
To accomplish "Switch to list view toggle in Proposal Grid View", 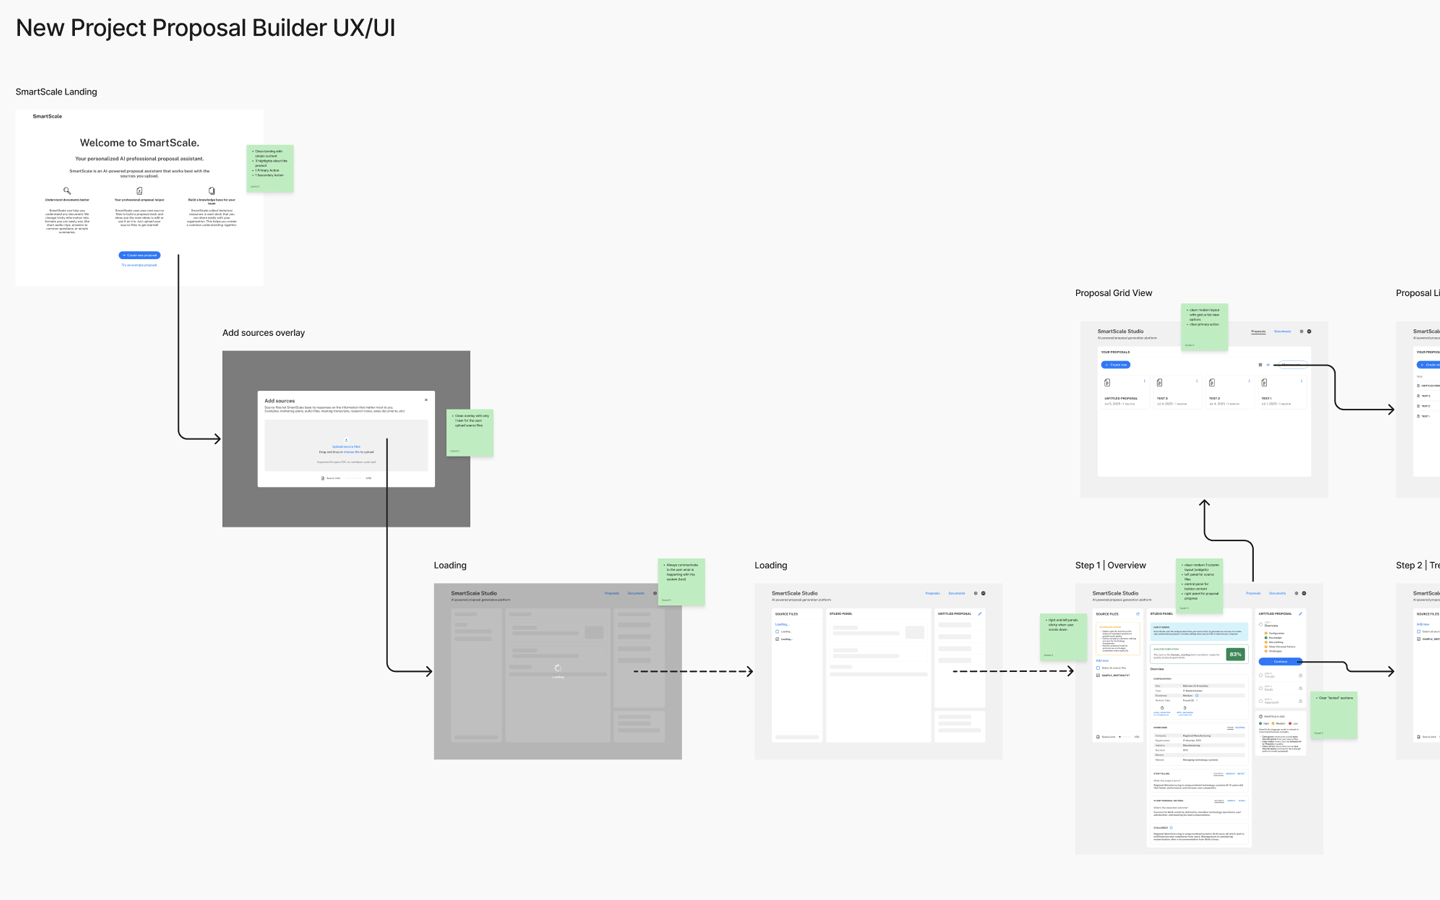I will 1268,365.
